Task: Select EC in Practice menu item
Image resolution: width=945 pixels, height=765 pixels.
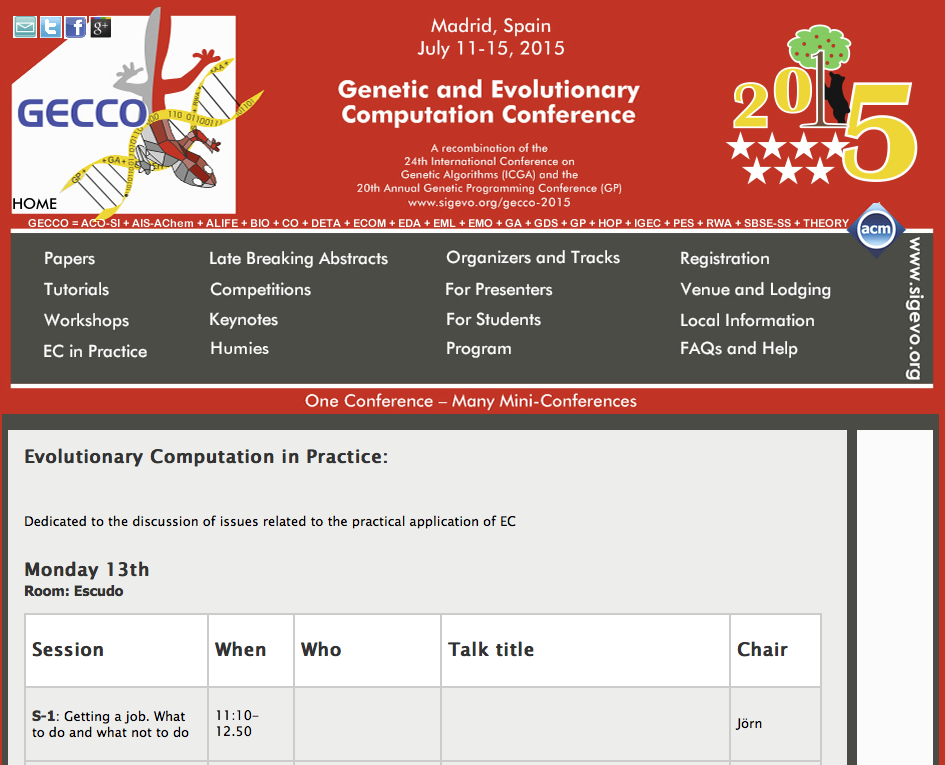Action: point(95,351)
